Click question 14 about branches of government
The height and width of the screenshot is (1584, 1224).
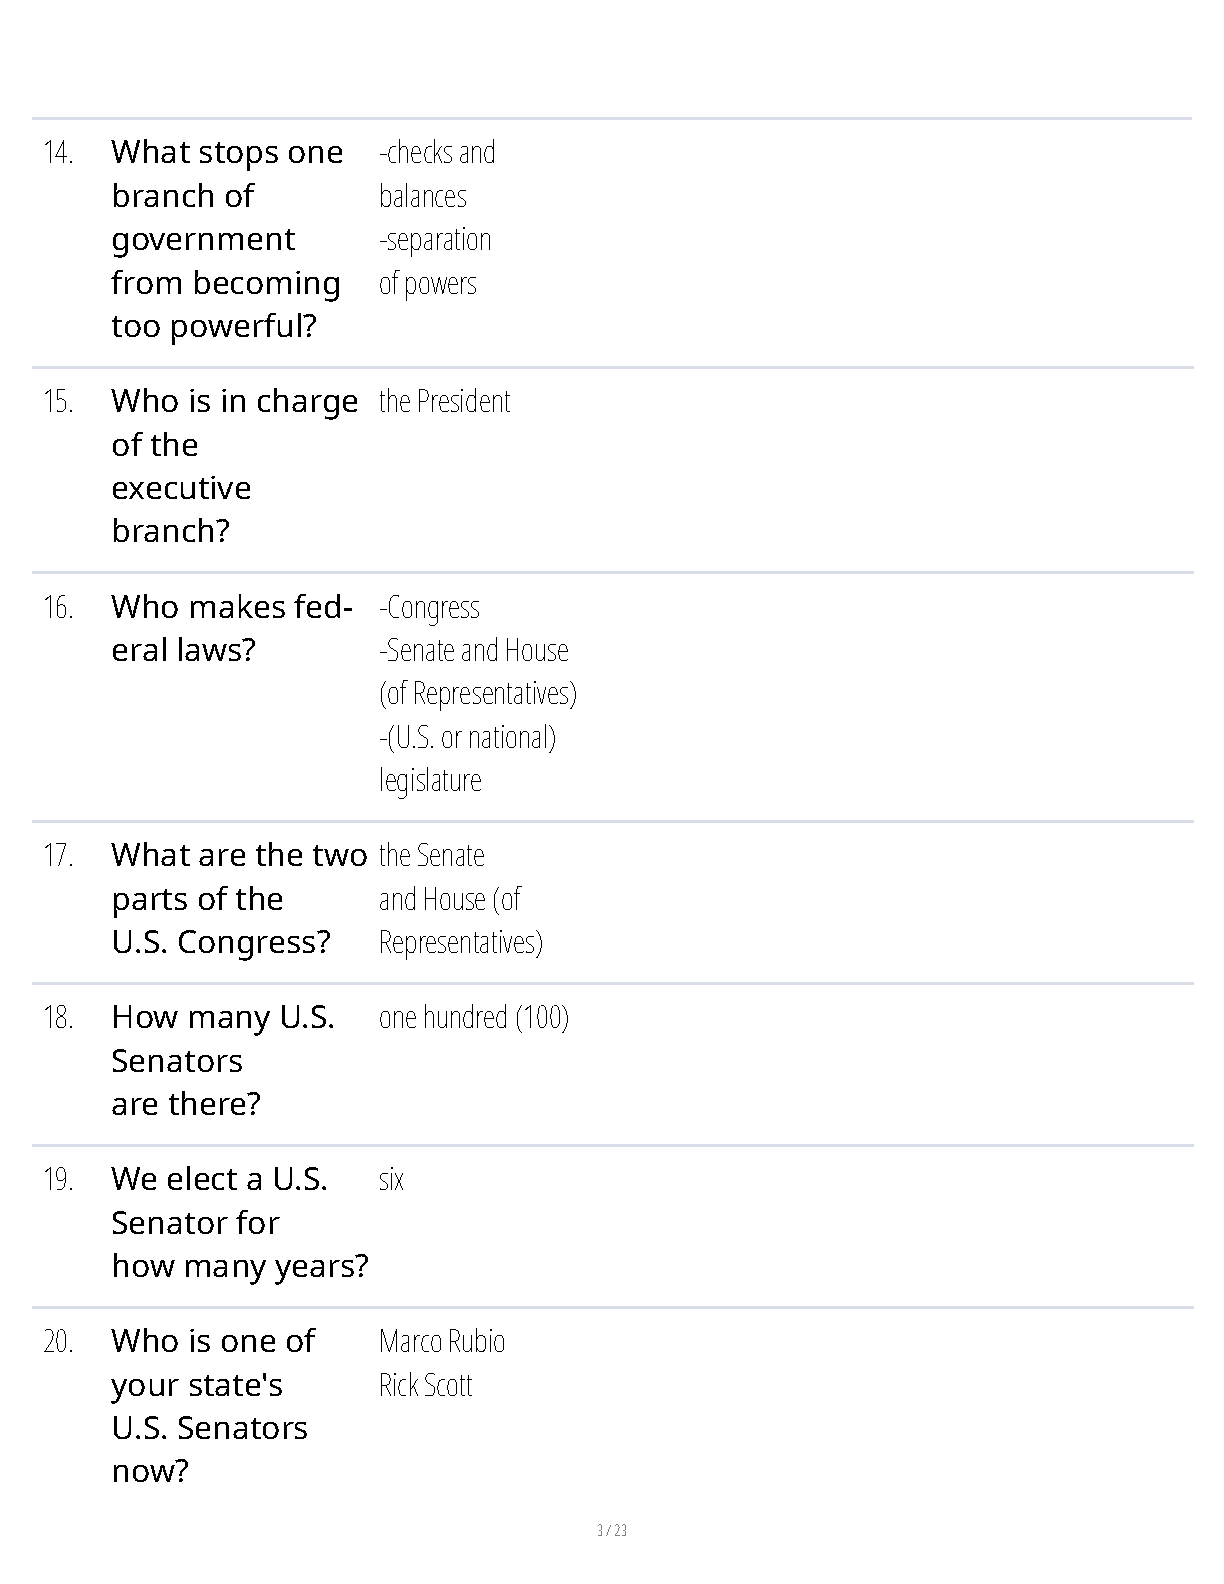227,239
